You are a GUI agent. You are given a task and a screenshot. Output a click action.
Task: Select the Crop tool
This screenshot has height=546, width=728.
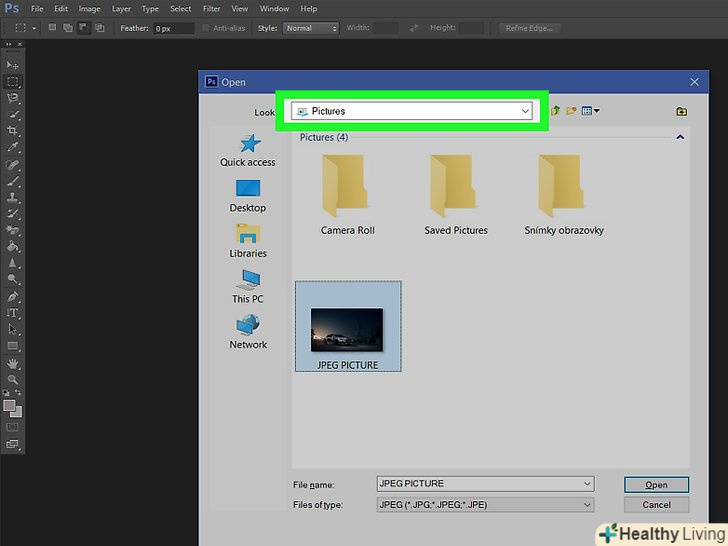pos(13,131)
